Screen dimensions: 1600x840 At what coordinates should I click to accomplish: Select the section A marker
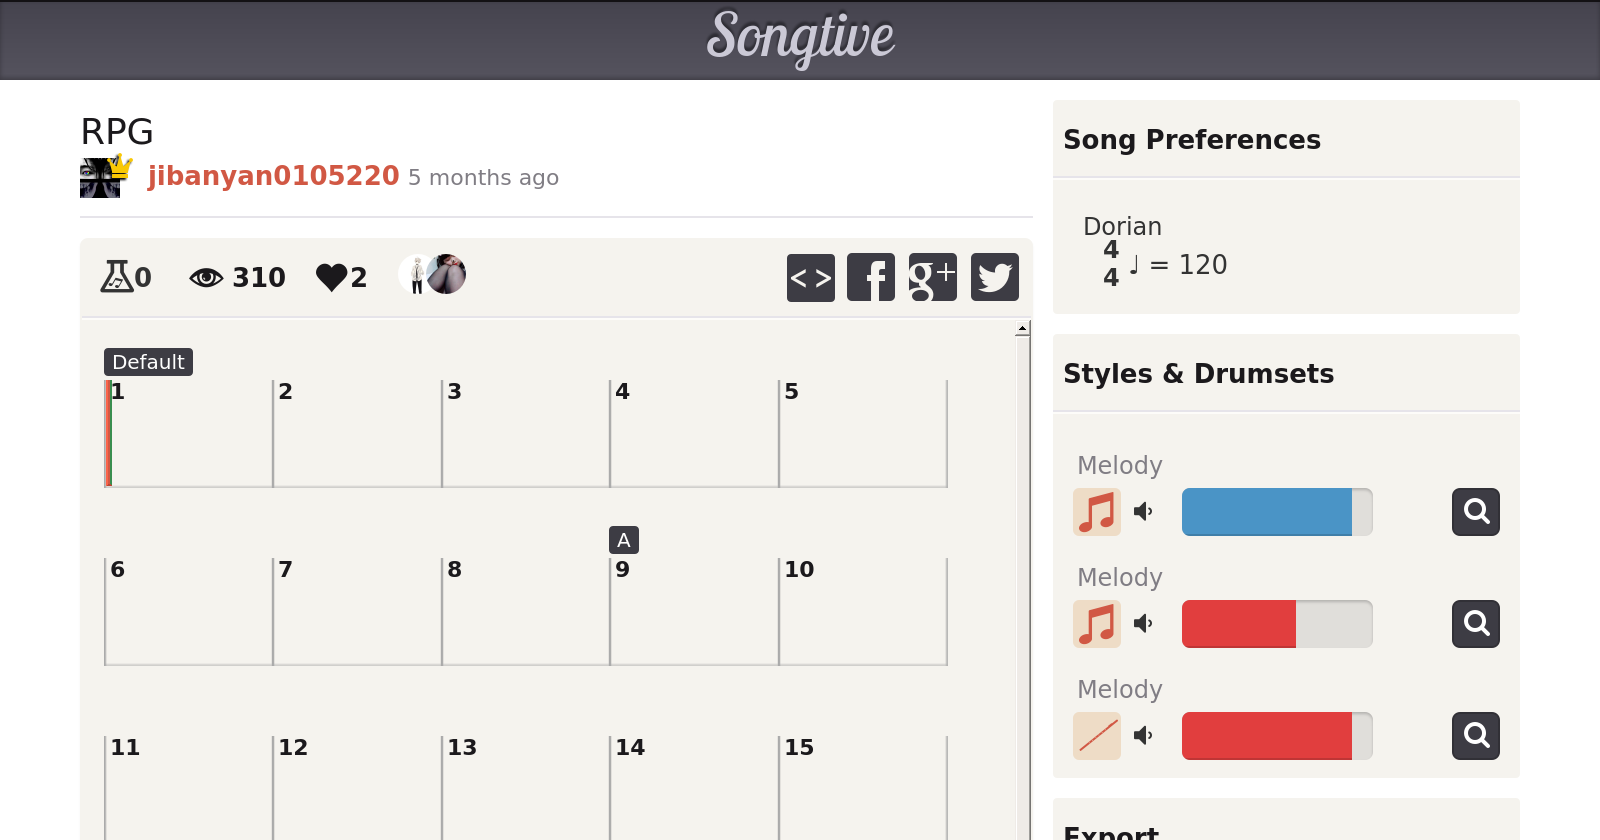pos(623,540)
